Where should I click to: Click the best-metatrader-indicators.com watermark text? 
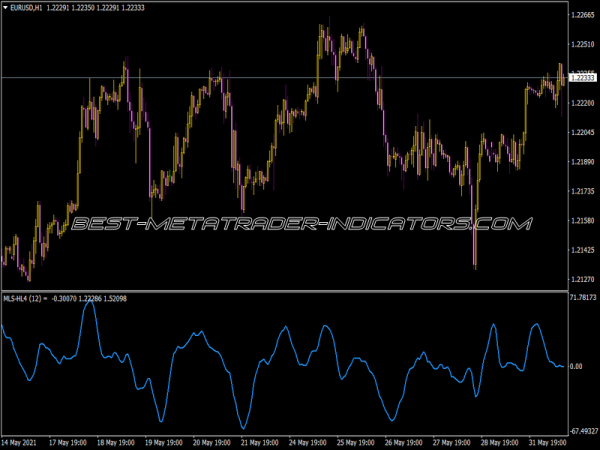point(300,224)
